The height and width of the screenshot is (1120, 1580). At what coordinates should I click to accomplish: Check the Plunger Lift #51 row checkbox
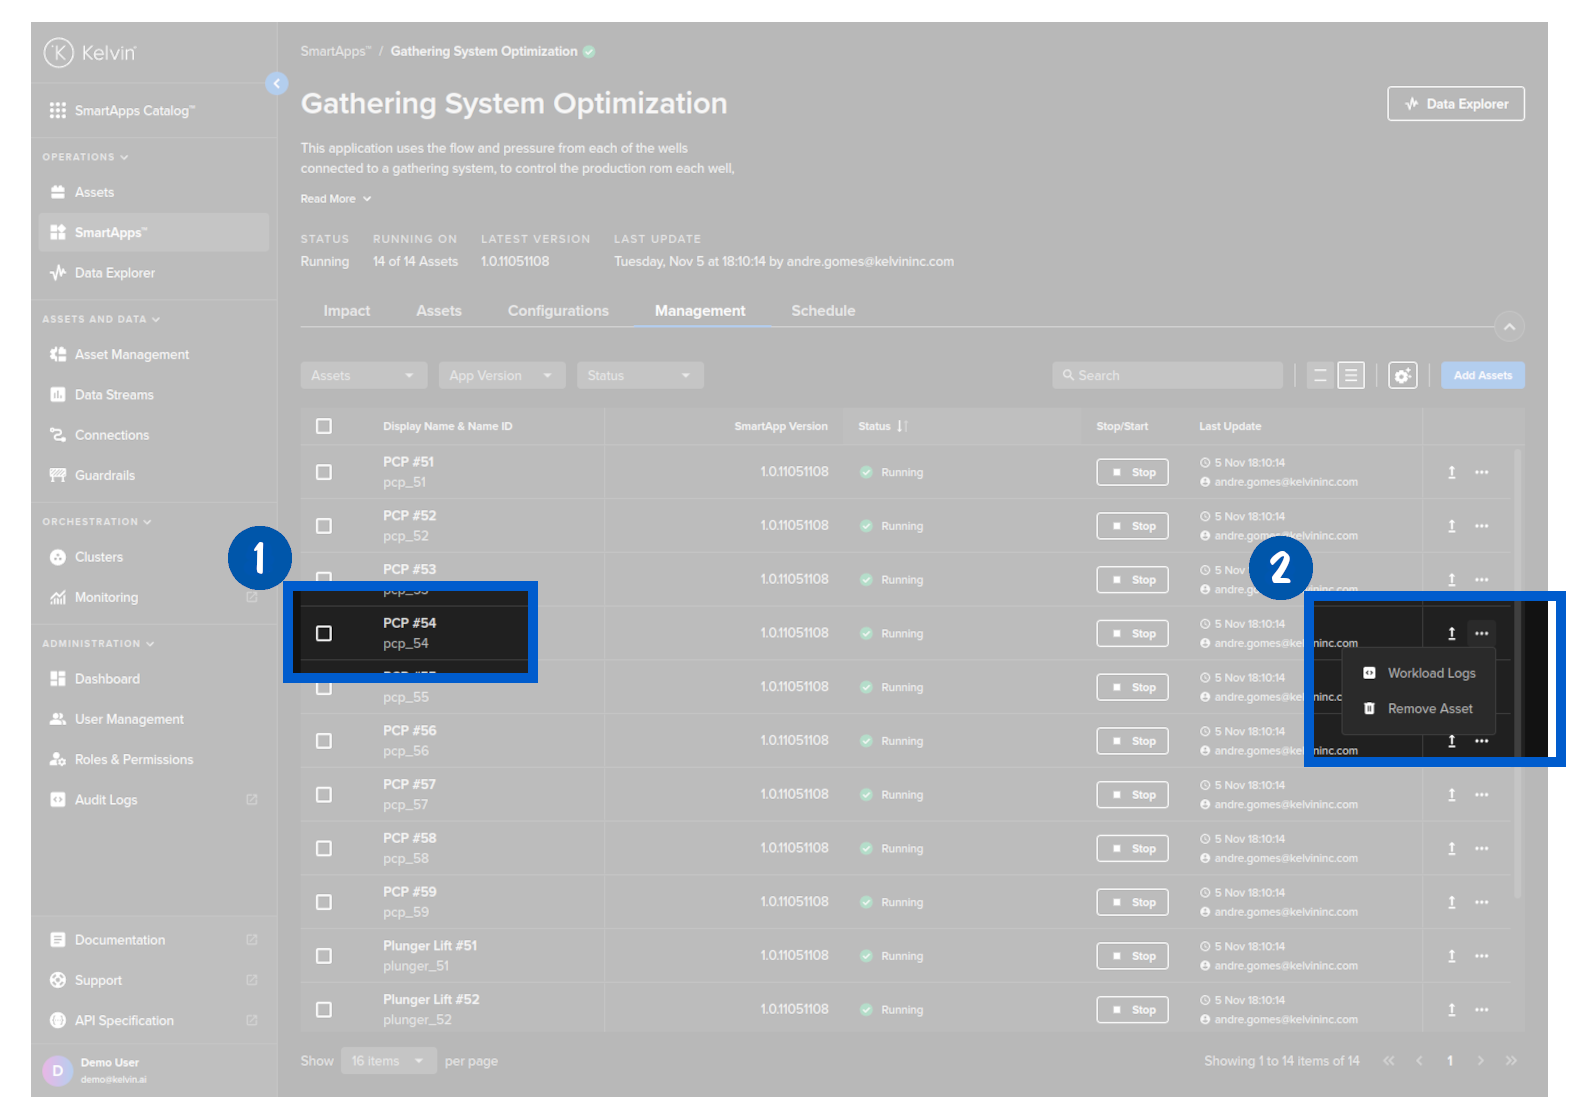point(324,956)
